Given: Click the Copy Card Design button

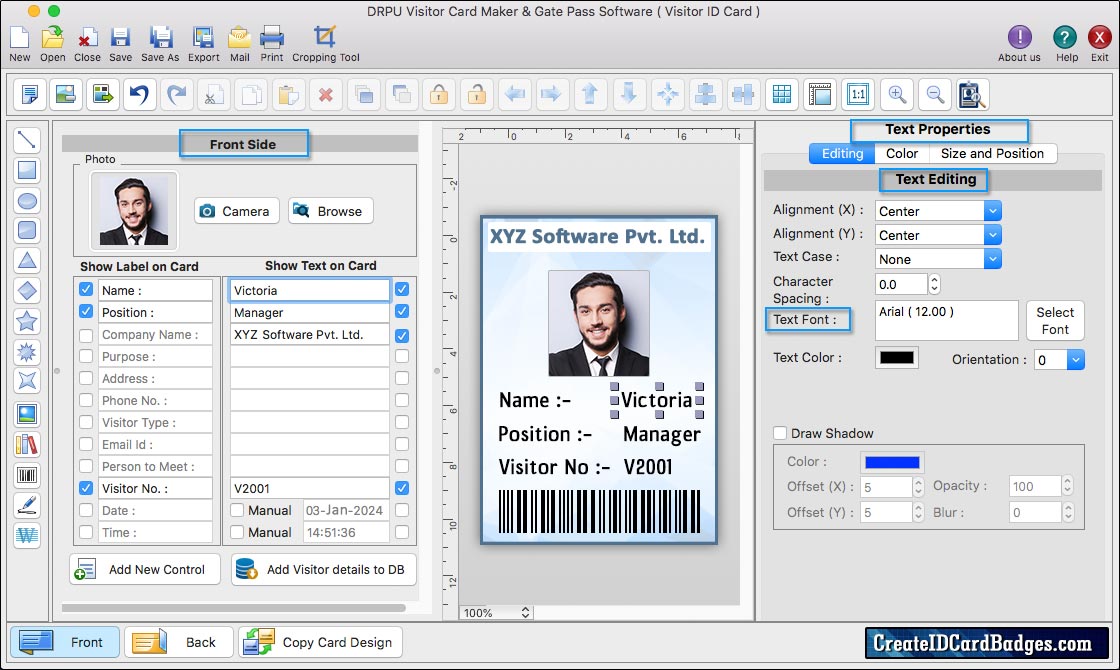Looking at the screenshot, I should click(x=321, y=642).
